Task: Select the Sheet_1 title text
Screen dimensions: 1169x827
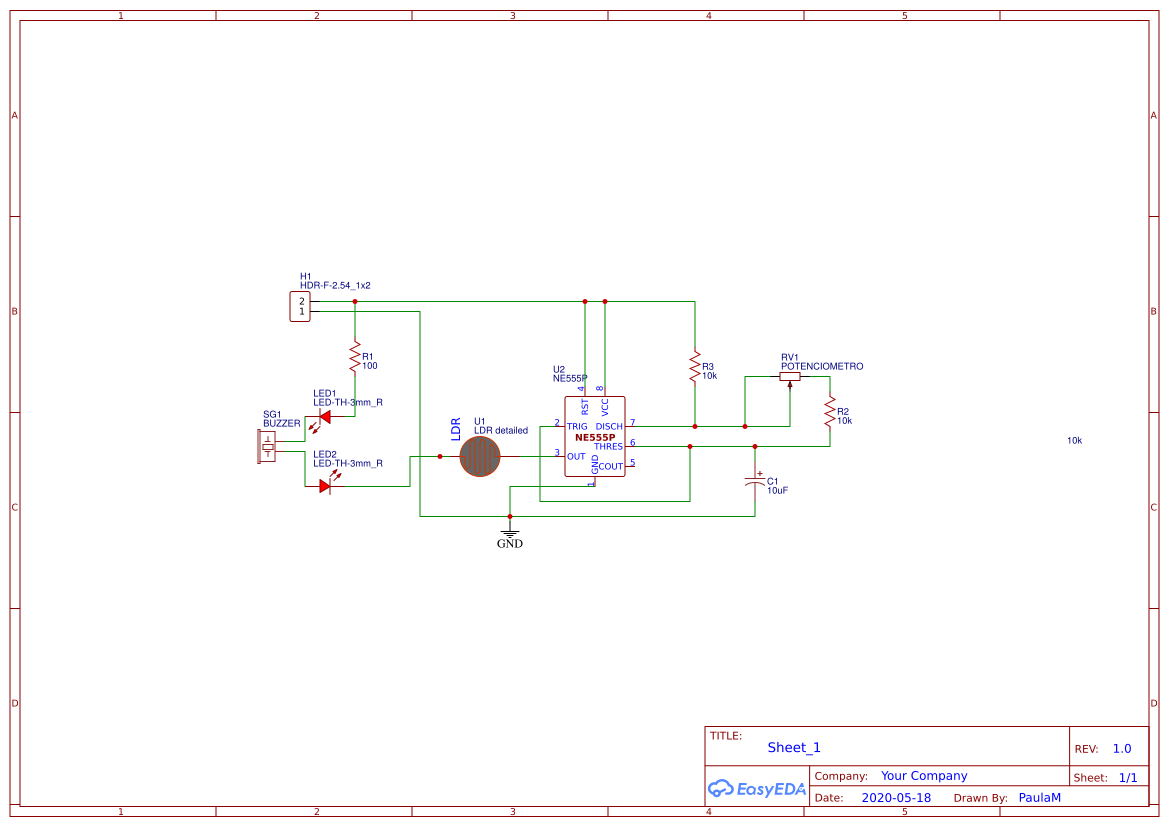Action: pos(793,747)
